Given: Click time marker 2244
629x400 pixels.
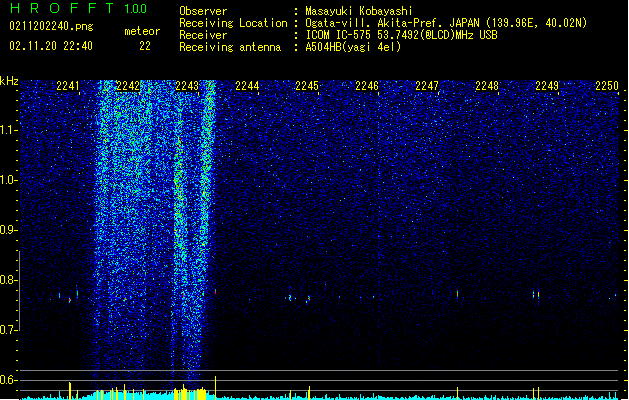Looking at the screenshot, I should [x=247, y=86].
